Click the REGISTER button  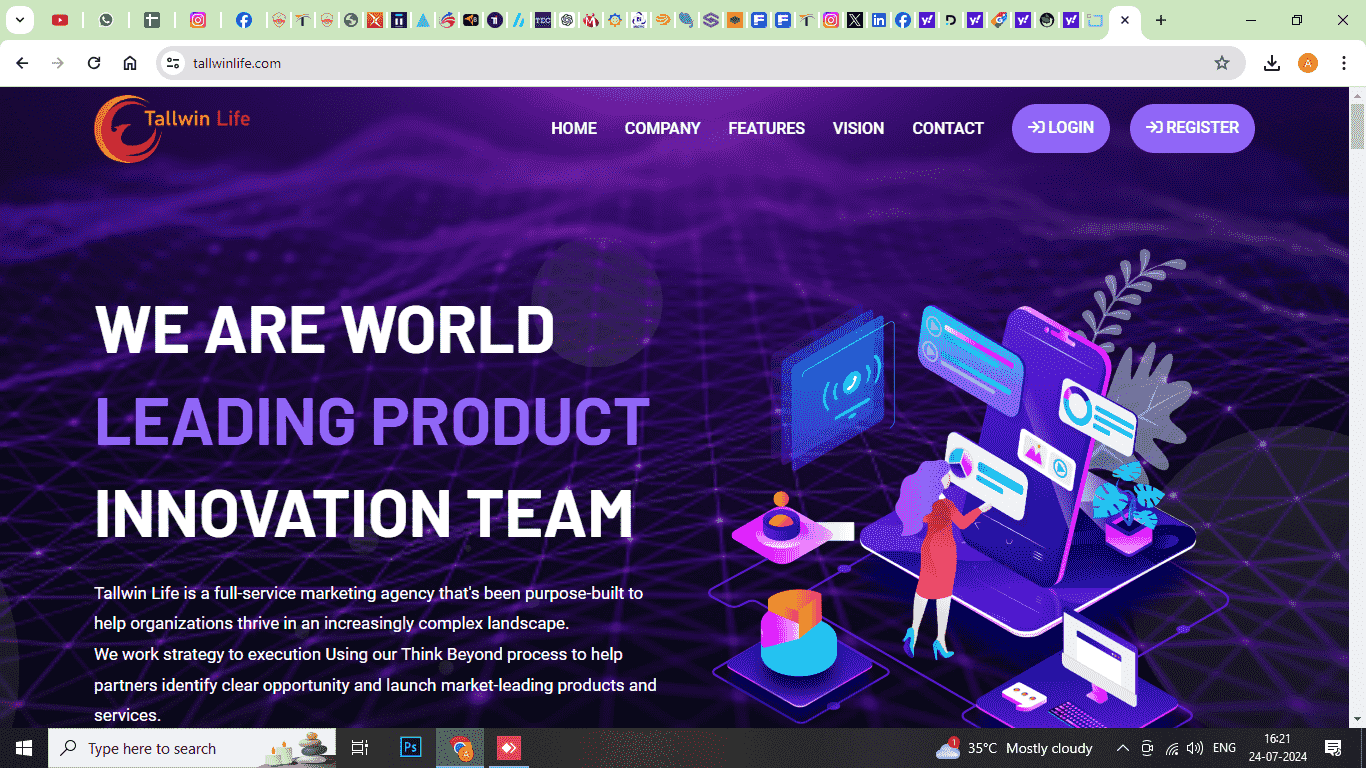tap(1192, 128)
